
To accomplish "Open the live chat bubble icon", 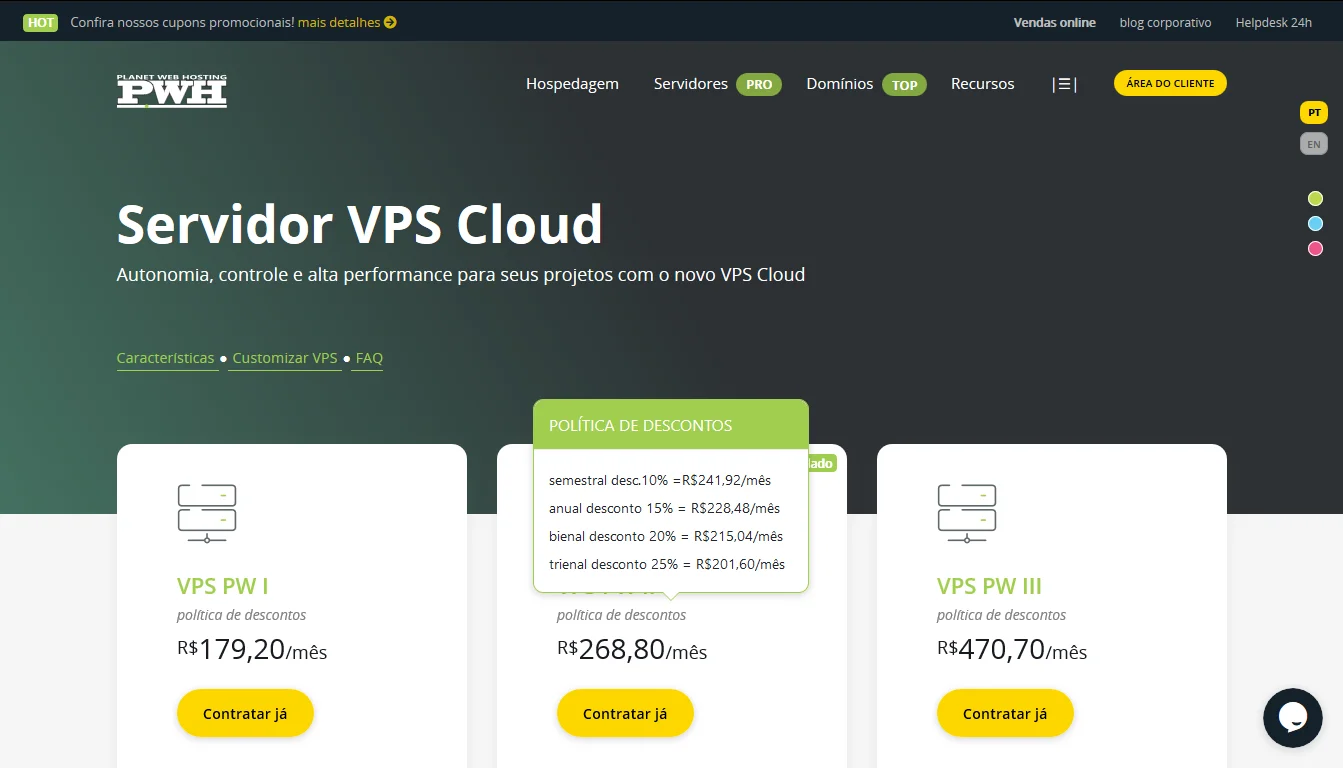I will coord(1292,717).
